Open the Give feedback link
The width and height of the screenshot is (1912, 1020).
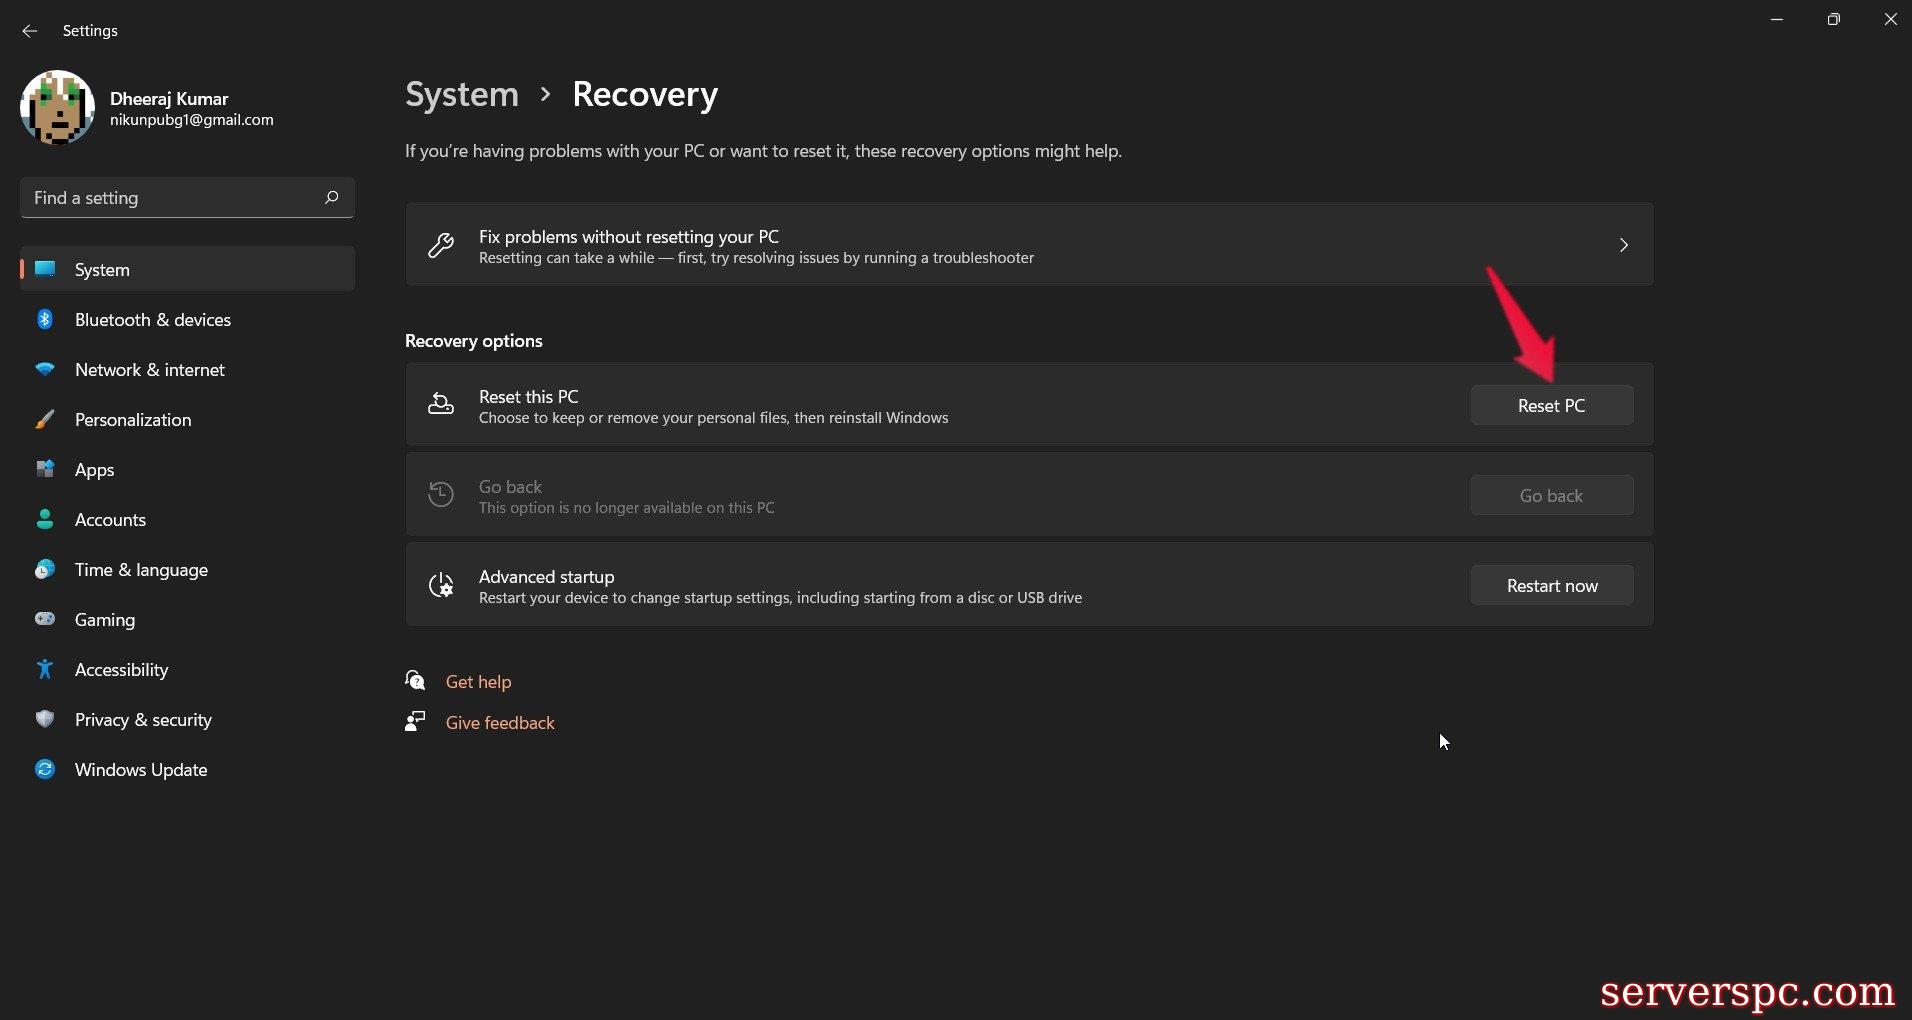(x=499, y=723)
